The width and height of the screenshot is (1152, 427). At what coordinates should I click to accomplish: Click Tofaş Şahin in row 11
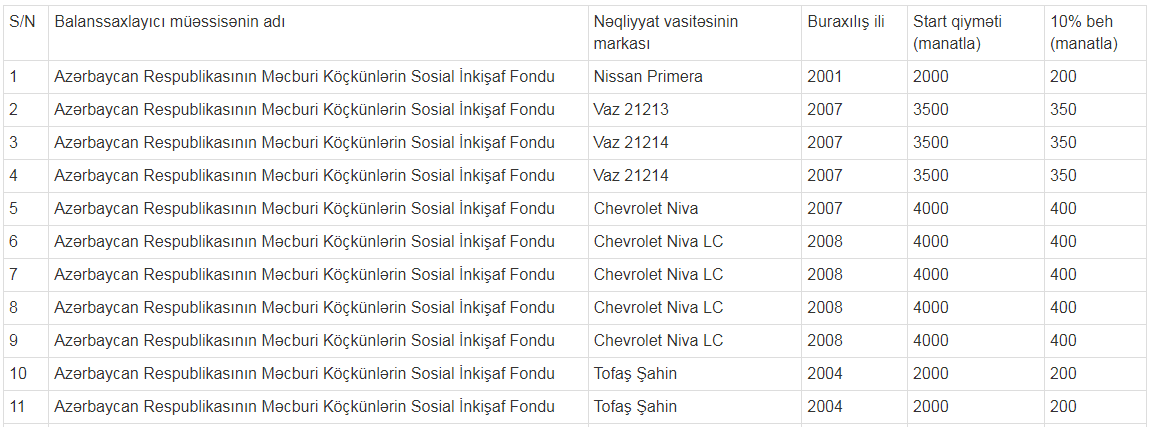coord(635,407)
